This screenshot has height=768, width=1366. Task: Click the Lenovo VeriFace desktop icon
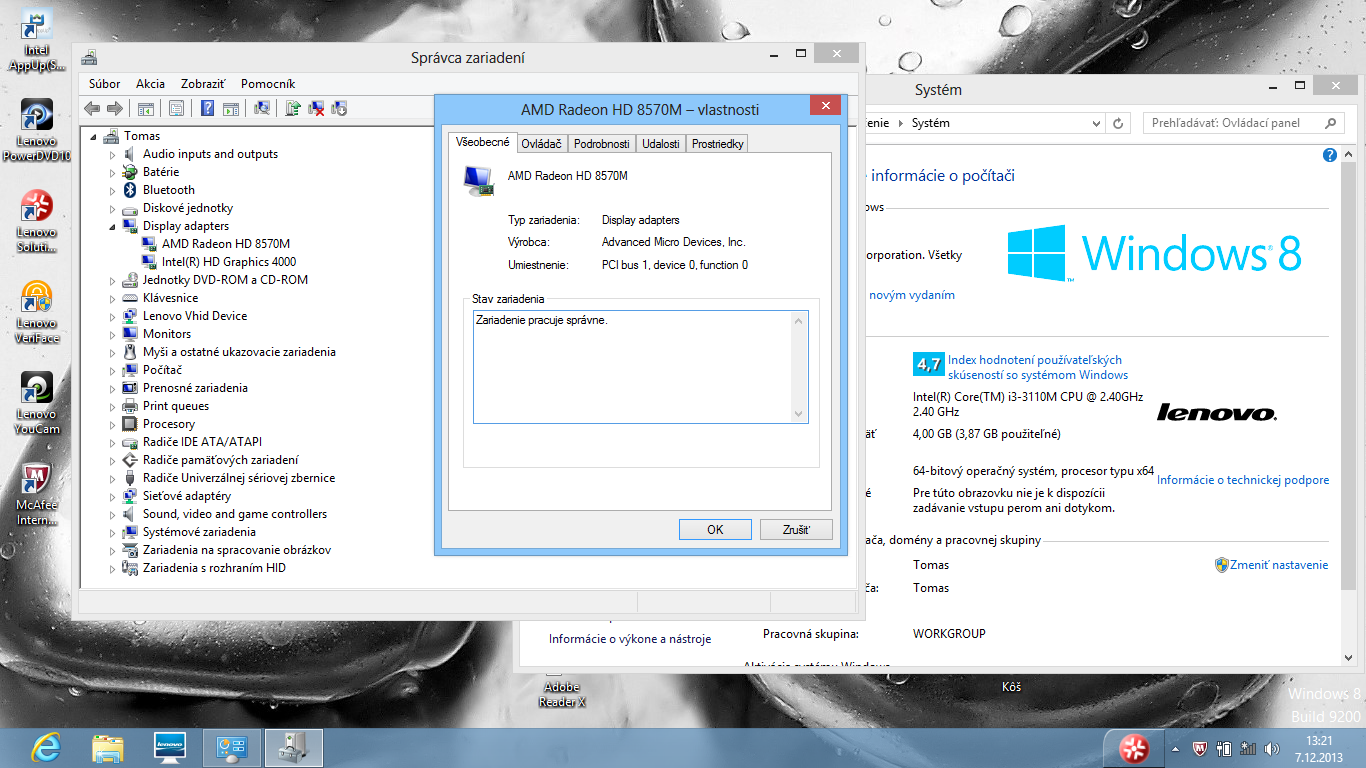[x=37, y=312]
